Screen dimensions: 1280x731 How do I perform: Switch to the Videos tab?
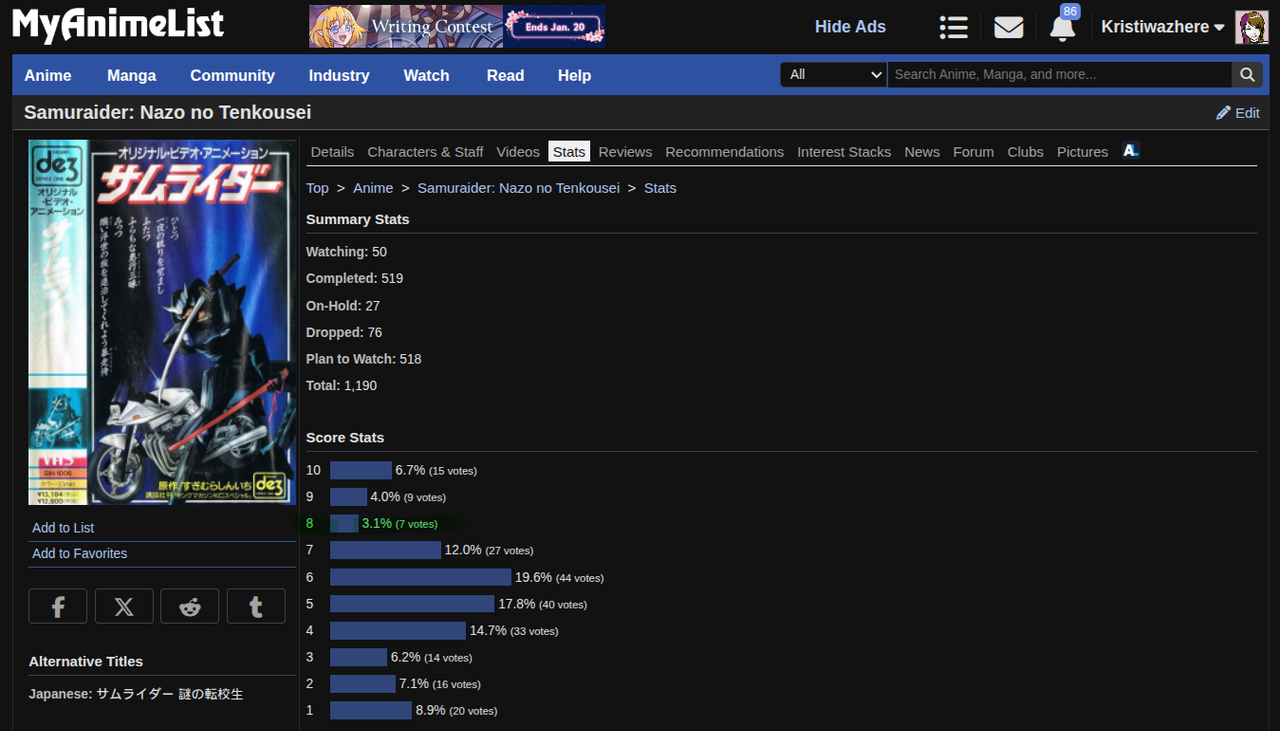click(x=518, y=152)
